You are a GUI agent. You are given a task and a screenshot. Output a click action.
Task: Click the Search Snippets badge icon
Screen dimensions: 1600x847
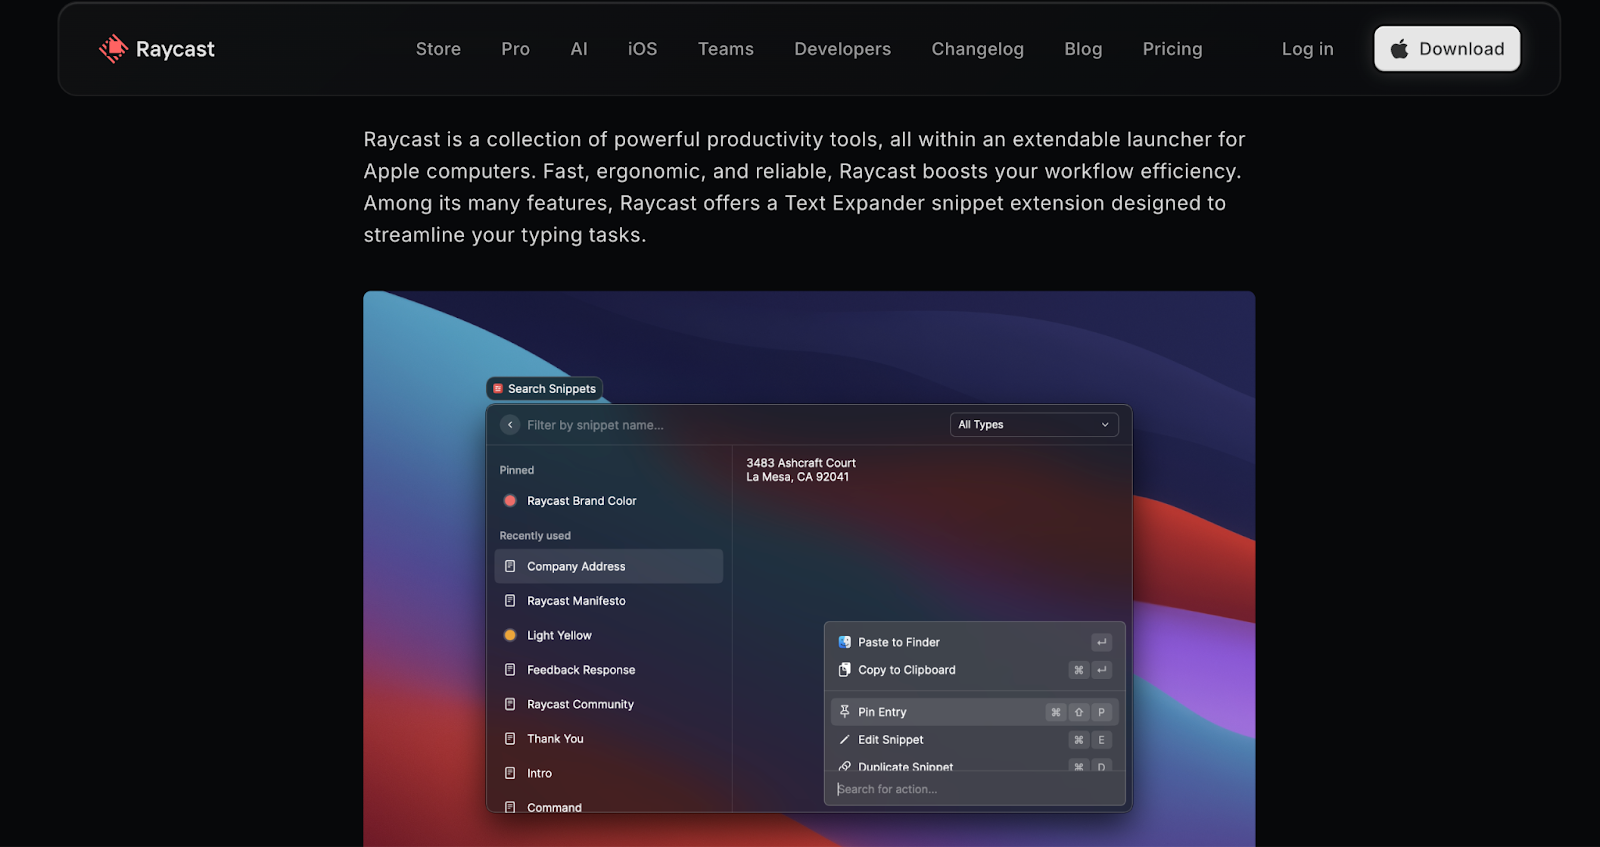497,389
